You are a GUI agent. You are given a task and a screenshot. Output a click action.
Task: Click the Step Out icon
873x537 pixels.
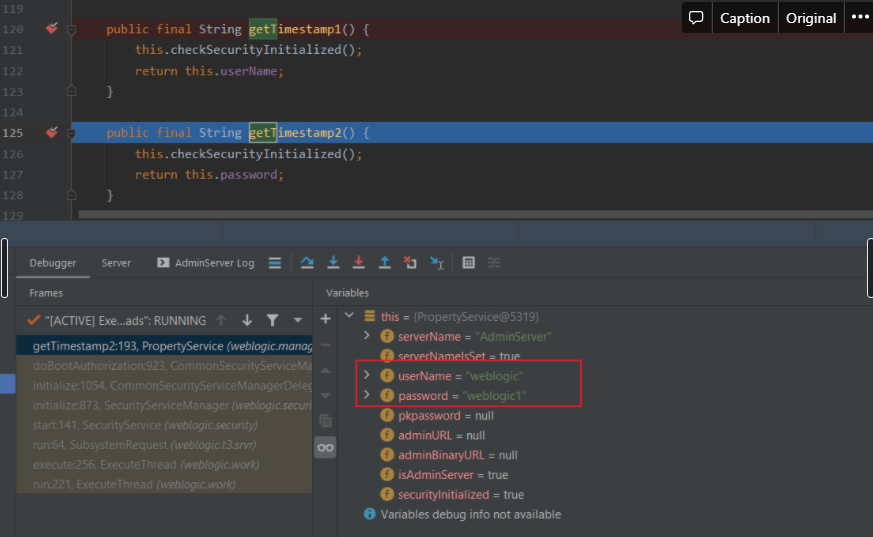coord(385,263)
